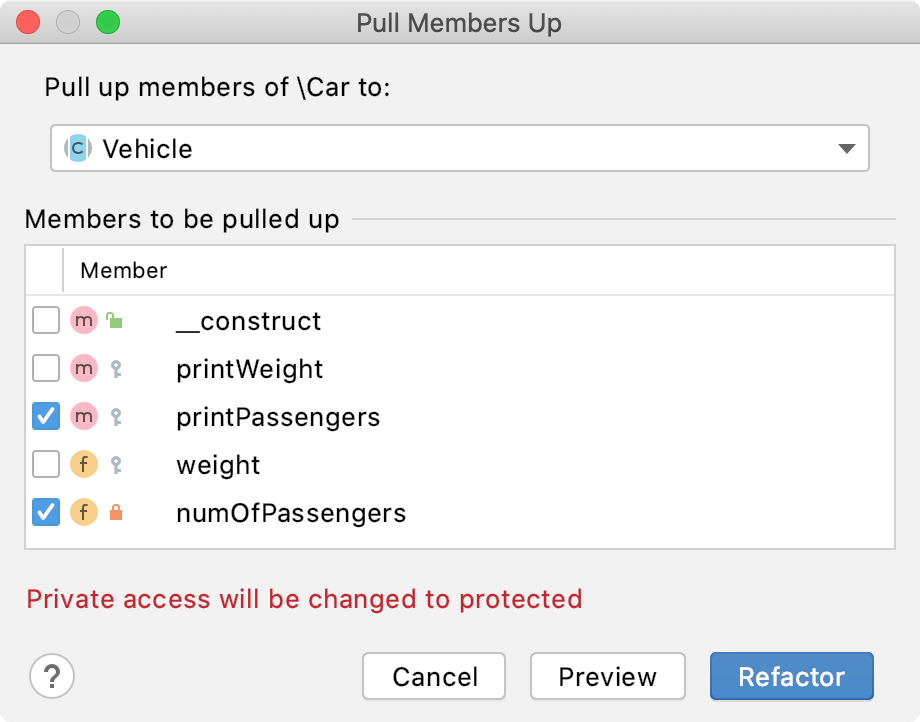Enable the printWeight checkbox

[46, 368]
